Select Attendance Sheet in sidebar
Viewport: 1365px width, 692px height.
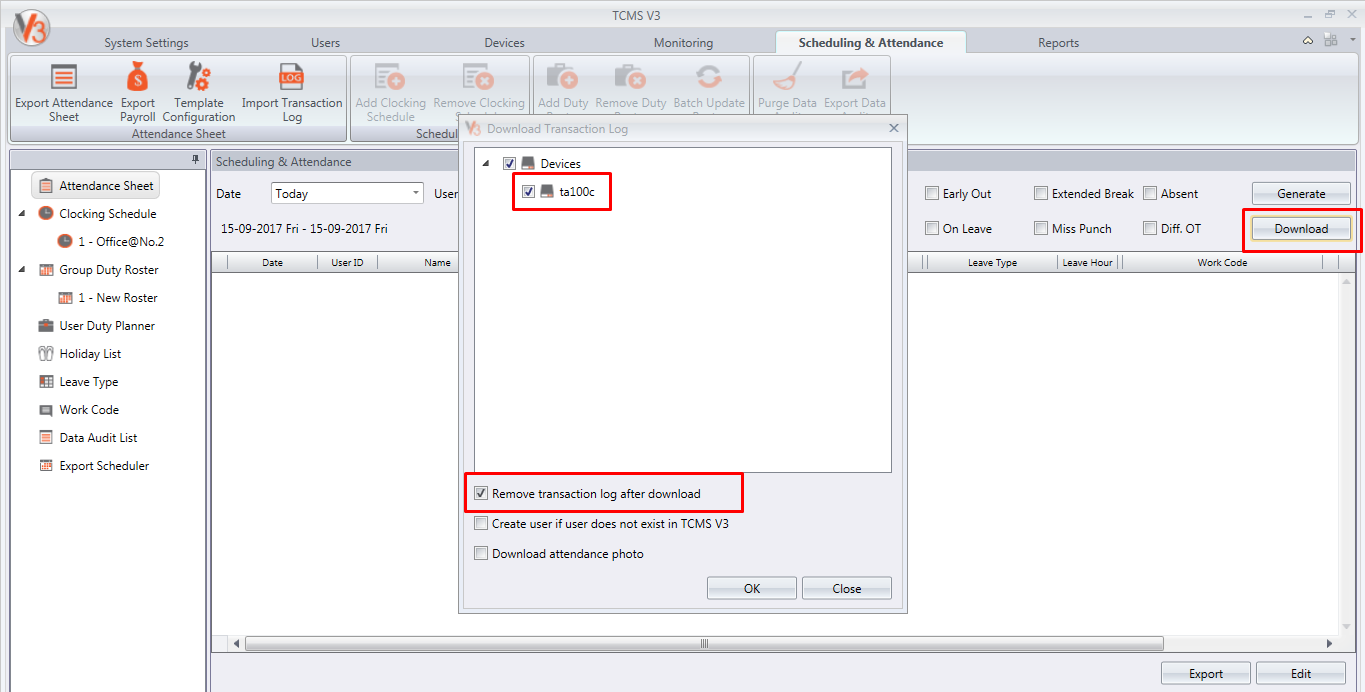point(97,186)
